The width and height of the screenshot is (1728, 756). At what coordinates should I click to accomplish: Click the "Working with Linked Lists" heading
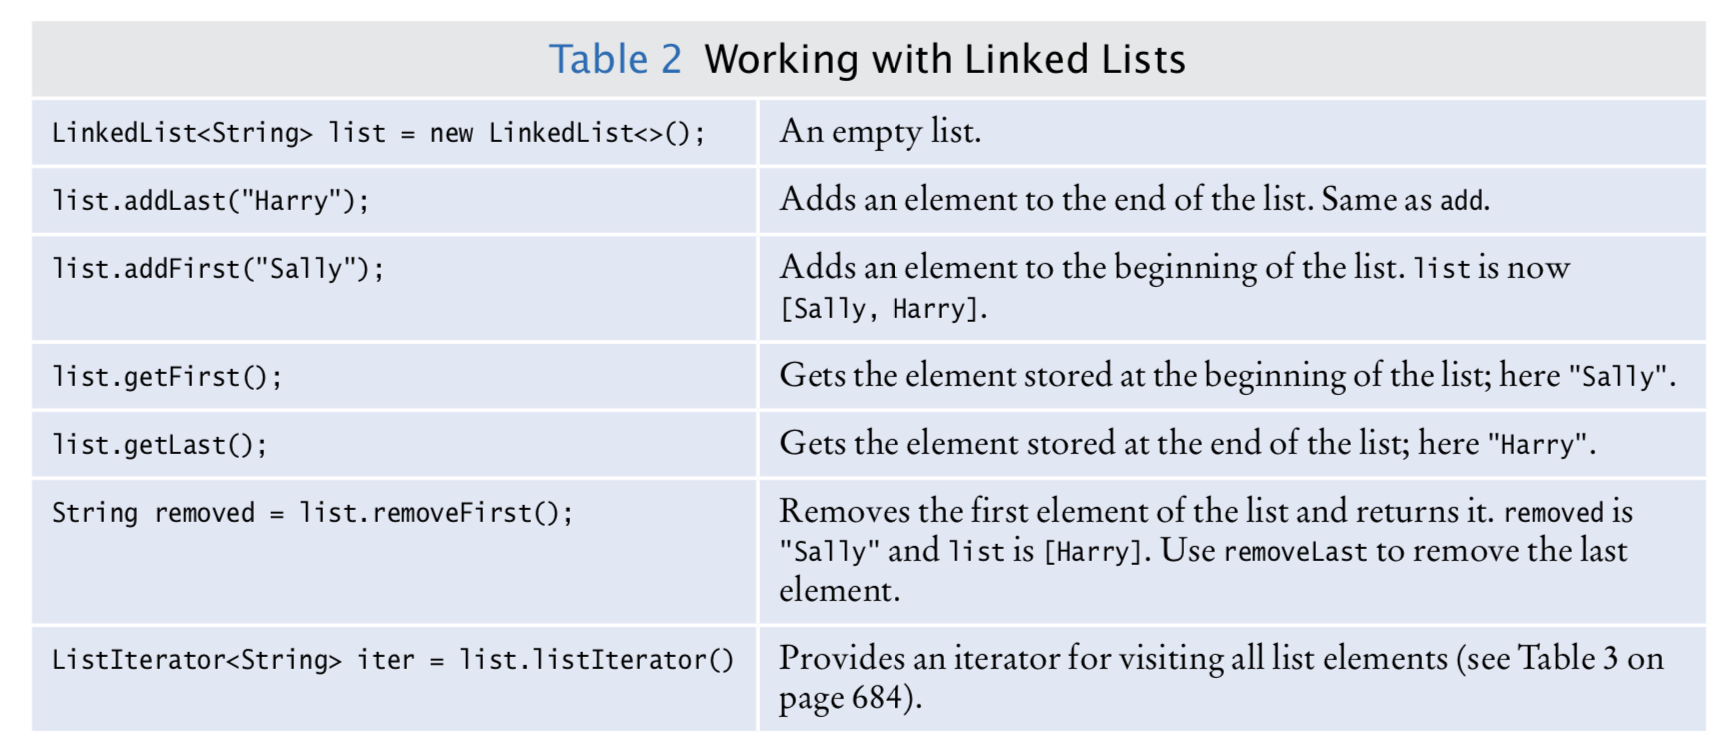pyautogui.click(x=944, y=59)
